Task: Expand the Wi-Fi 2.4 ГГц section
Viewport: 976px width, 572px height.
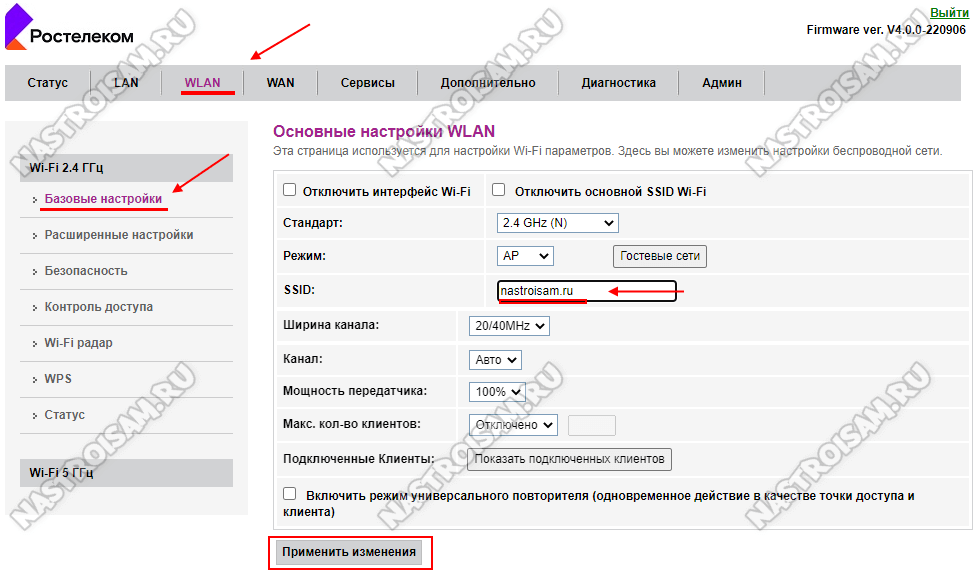Action: pyautogui.click(x=126, y=167)
